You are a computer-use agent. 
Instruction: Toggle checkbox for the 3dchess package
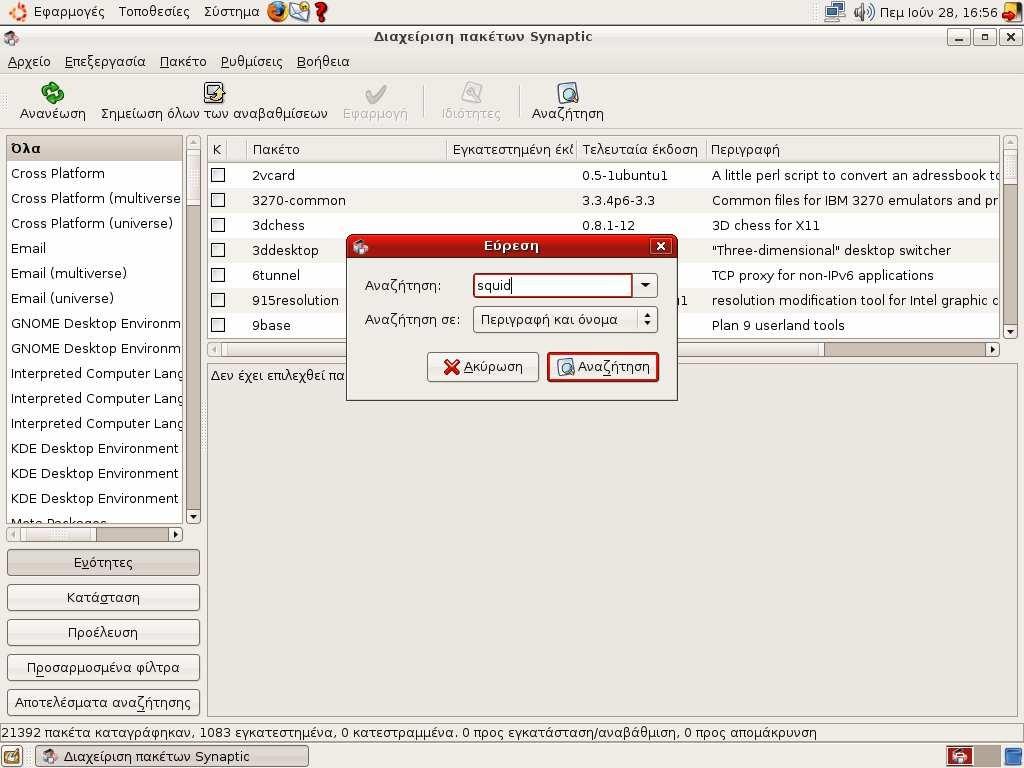[218, 225]
